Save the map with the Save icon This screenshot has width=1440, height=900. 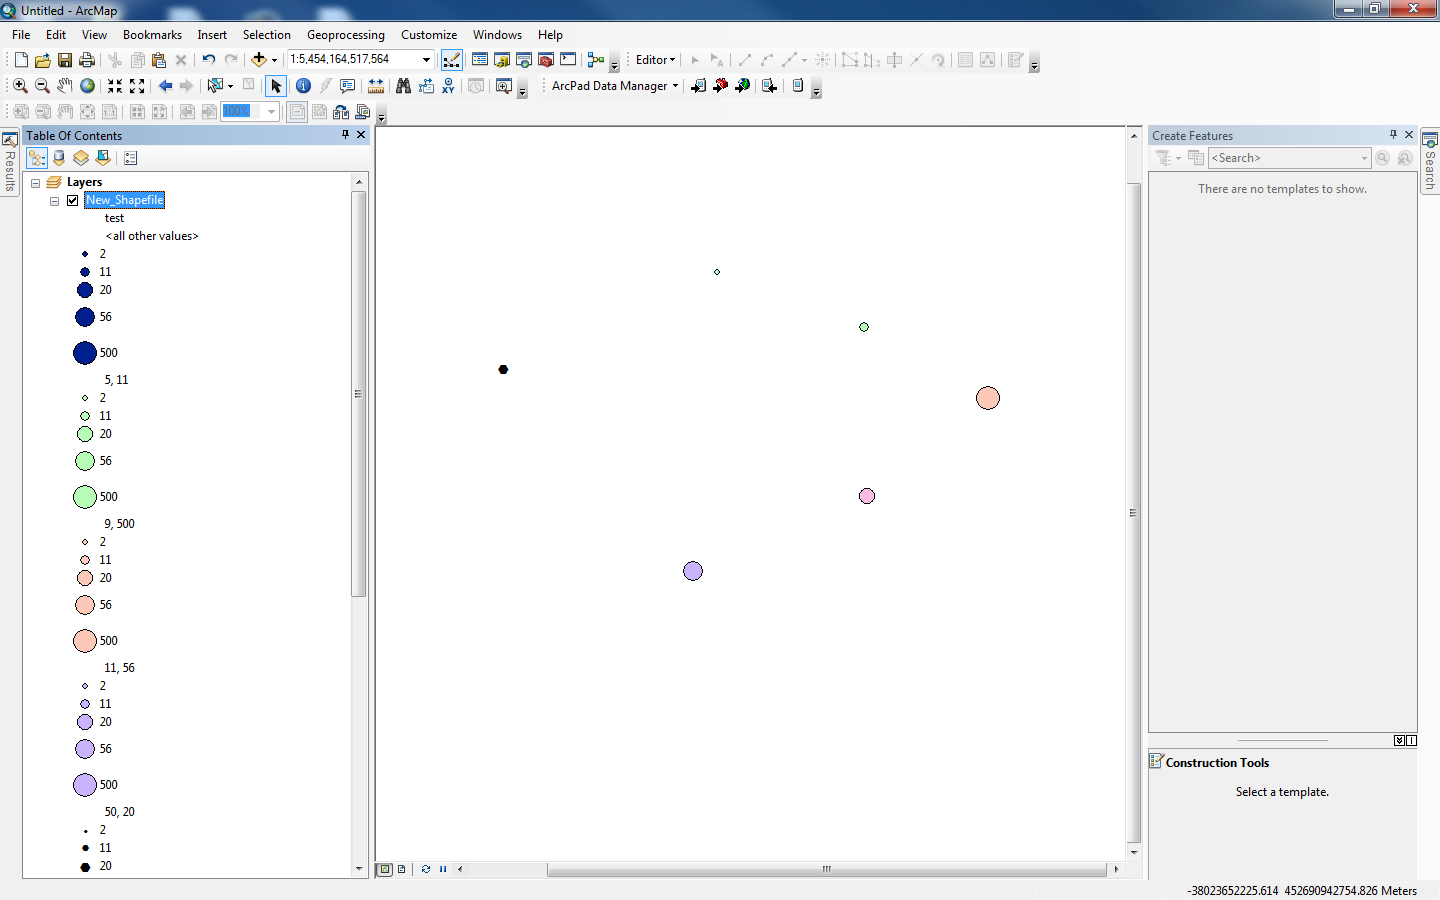65,60
